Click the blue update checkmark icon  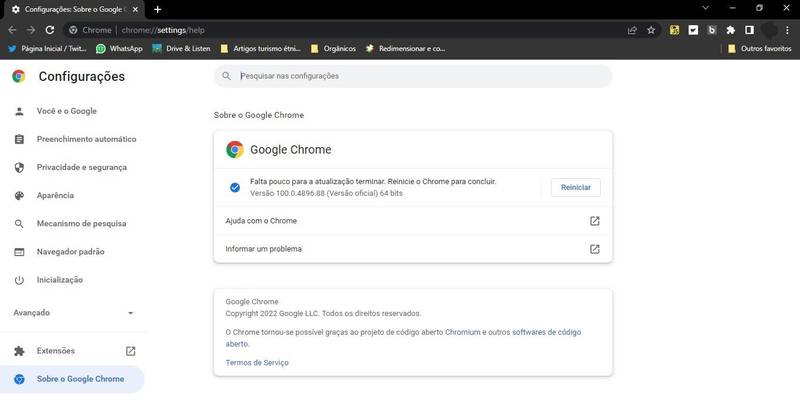[235, 187]
